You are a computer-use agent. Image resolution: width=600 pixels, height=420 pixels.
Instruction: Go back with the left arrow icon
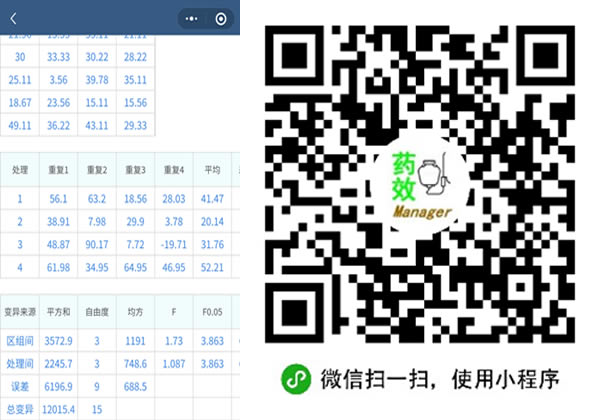point(13,18)
